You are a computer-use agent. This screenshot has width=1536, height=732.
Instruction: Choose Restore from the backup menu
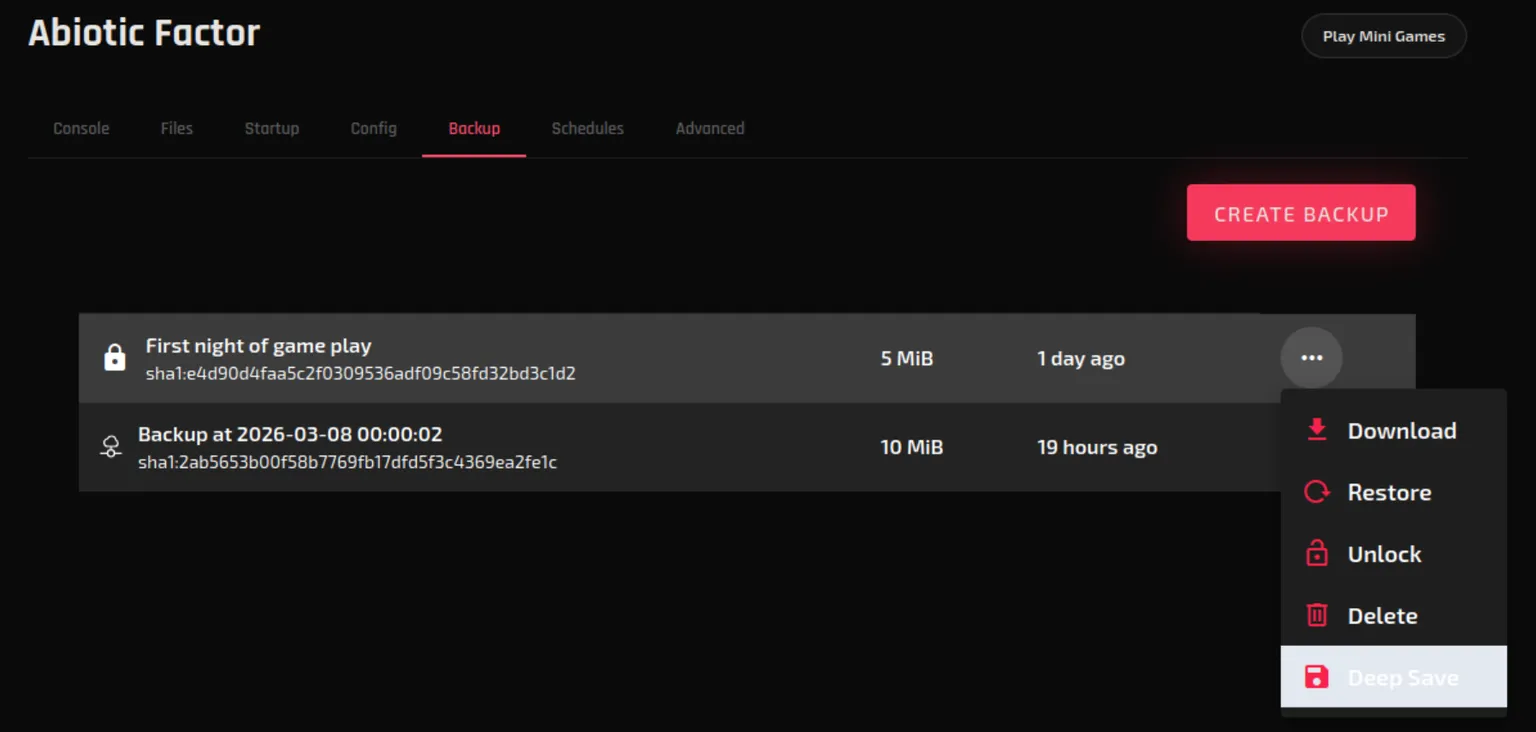click(x=1394, y=492)
